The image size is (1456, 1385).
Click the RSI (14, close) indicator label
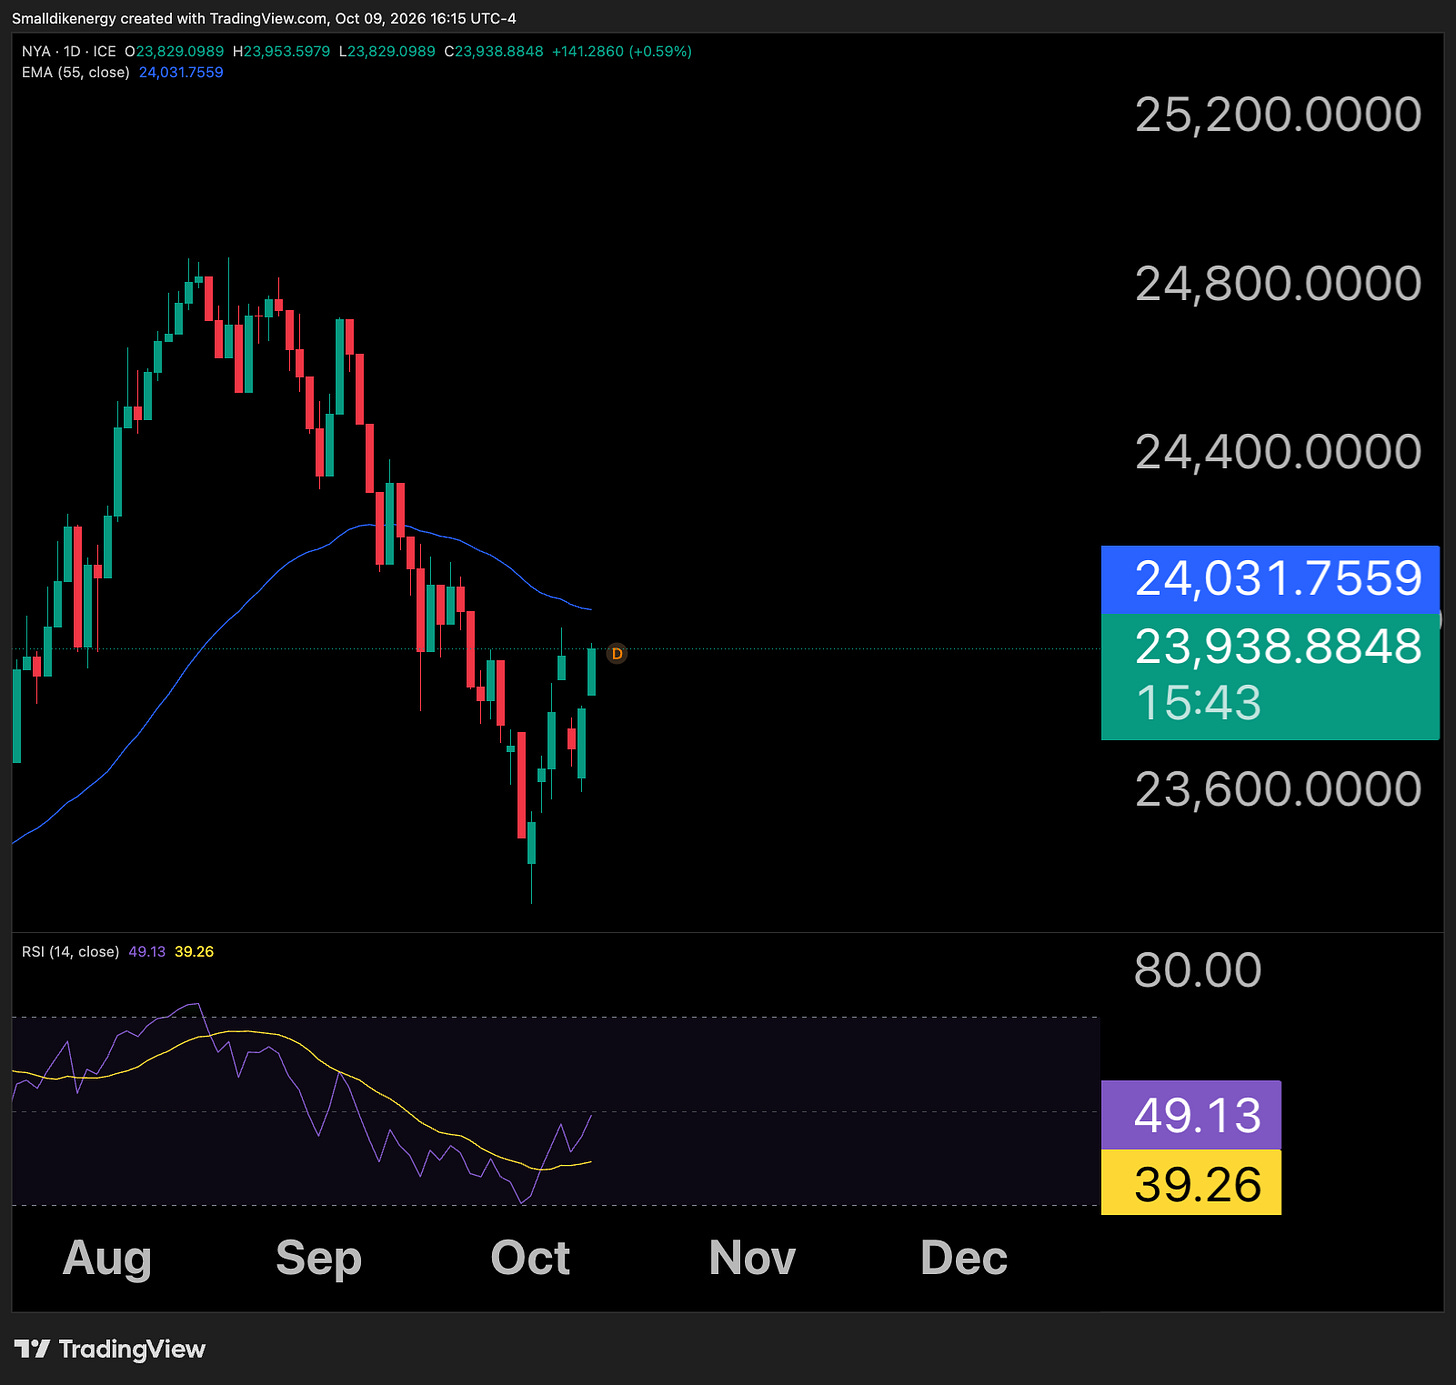70,952
